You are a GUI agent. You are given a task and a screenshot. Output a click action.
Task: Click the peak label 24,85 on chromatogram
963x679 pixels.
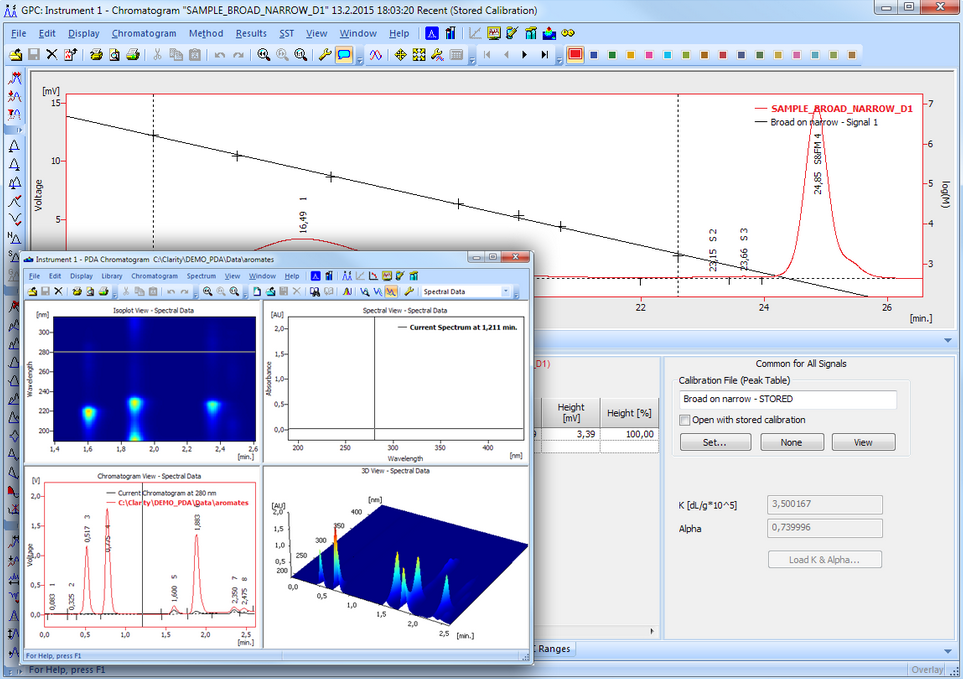(817, 183)
